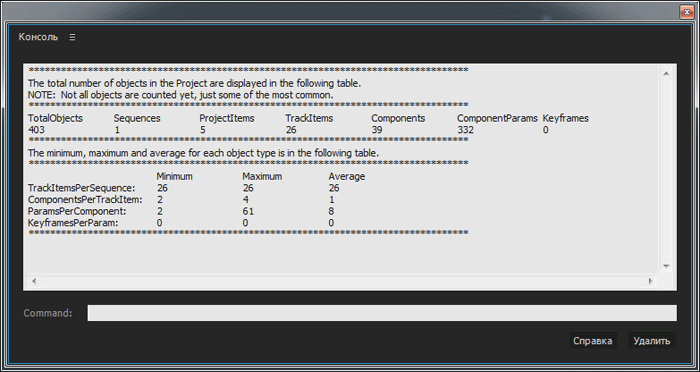Image resolution: width=700 pixels, height=372 pixels.
Task: Click the line starting 'The total number of objects'
Action: (194, 84)
